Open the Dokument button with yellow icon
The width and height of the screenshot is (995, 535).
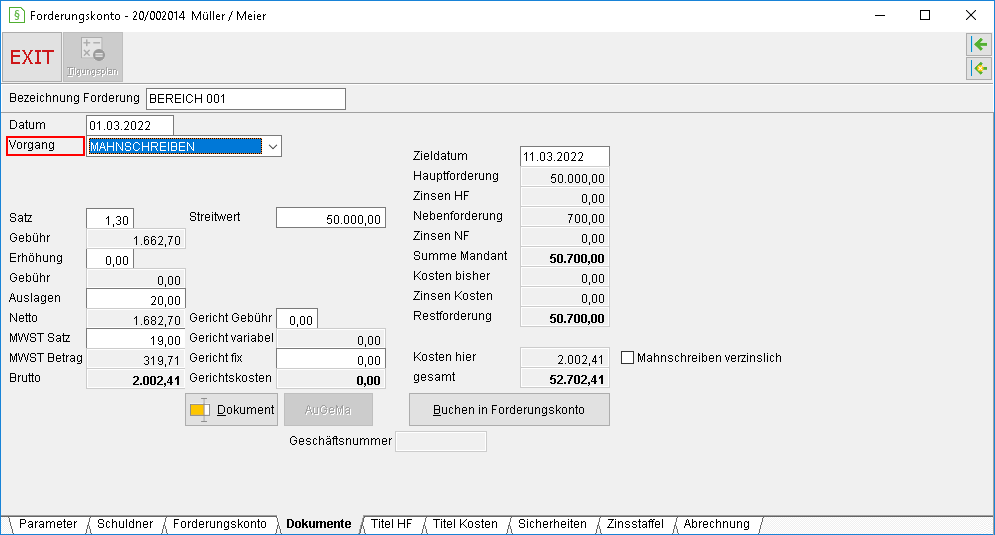pyautogui.click(x=232, y=410)
